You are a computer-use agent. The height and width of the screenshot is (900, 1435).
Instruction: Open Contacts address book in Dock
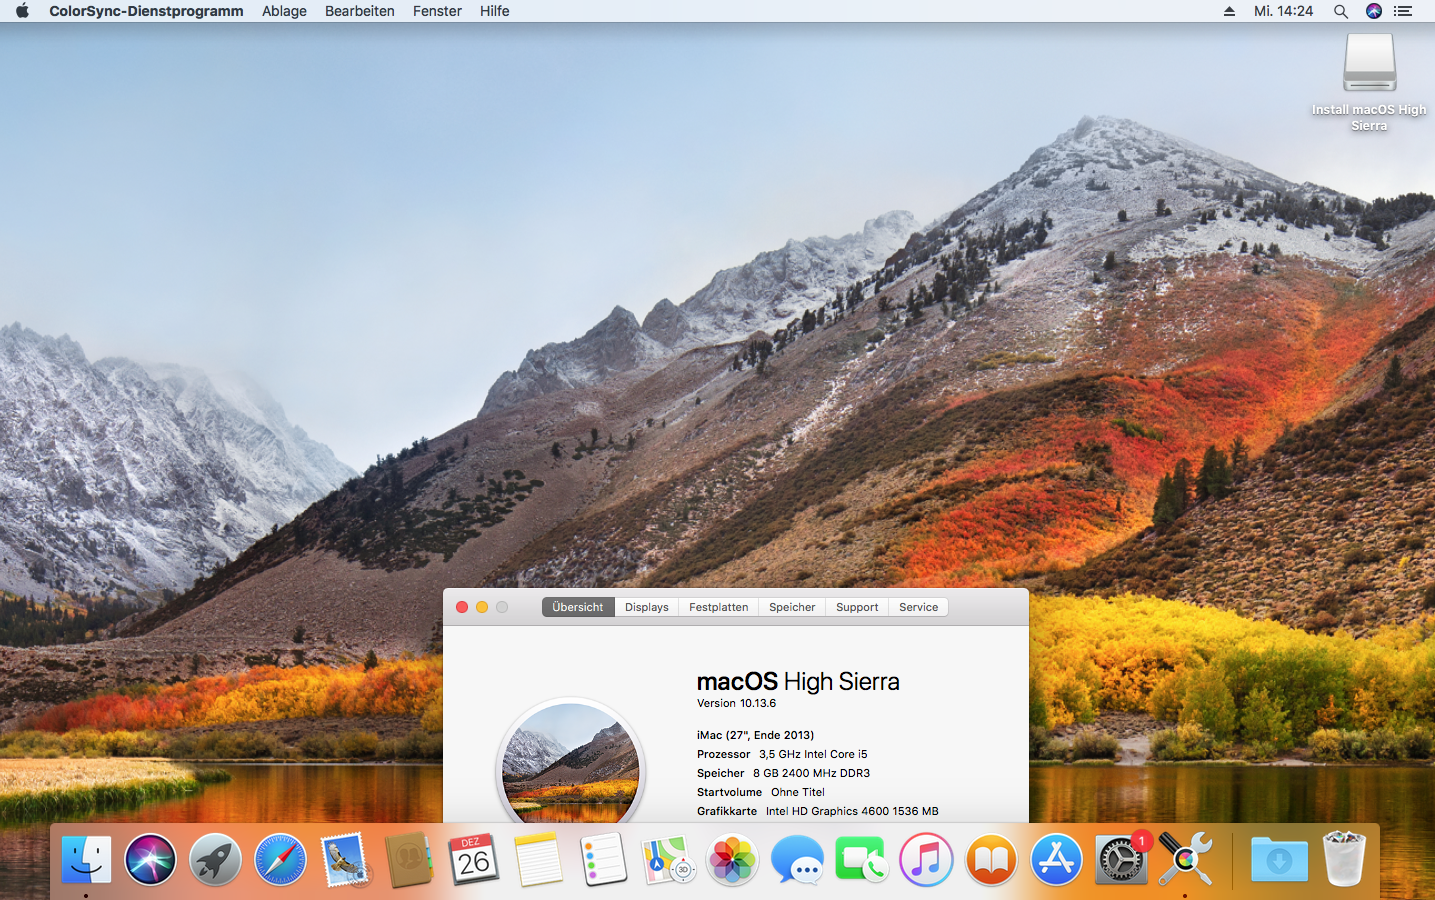point(409,860)
